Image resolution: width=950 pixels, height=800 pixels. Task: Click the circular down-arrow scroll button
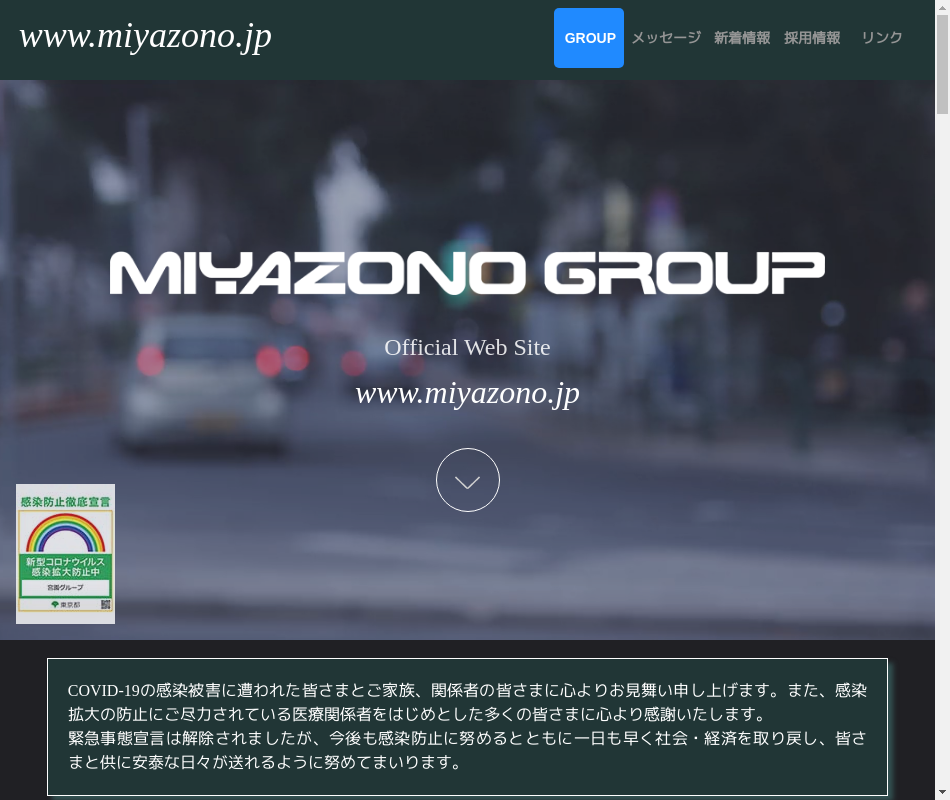(x=468, y=480)
